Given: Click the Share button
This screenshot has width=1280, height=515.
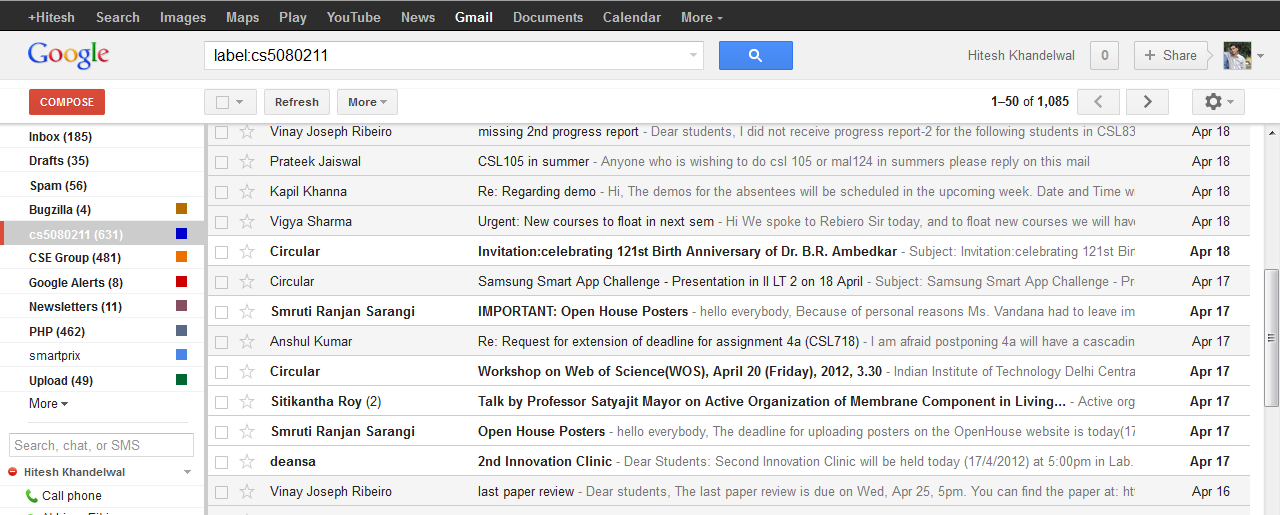Looking at the screenshot, I should [1170, 56].
